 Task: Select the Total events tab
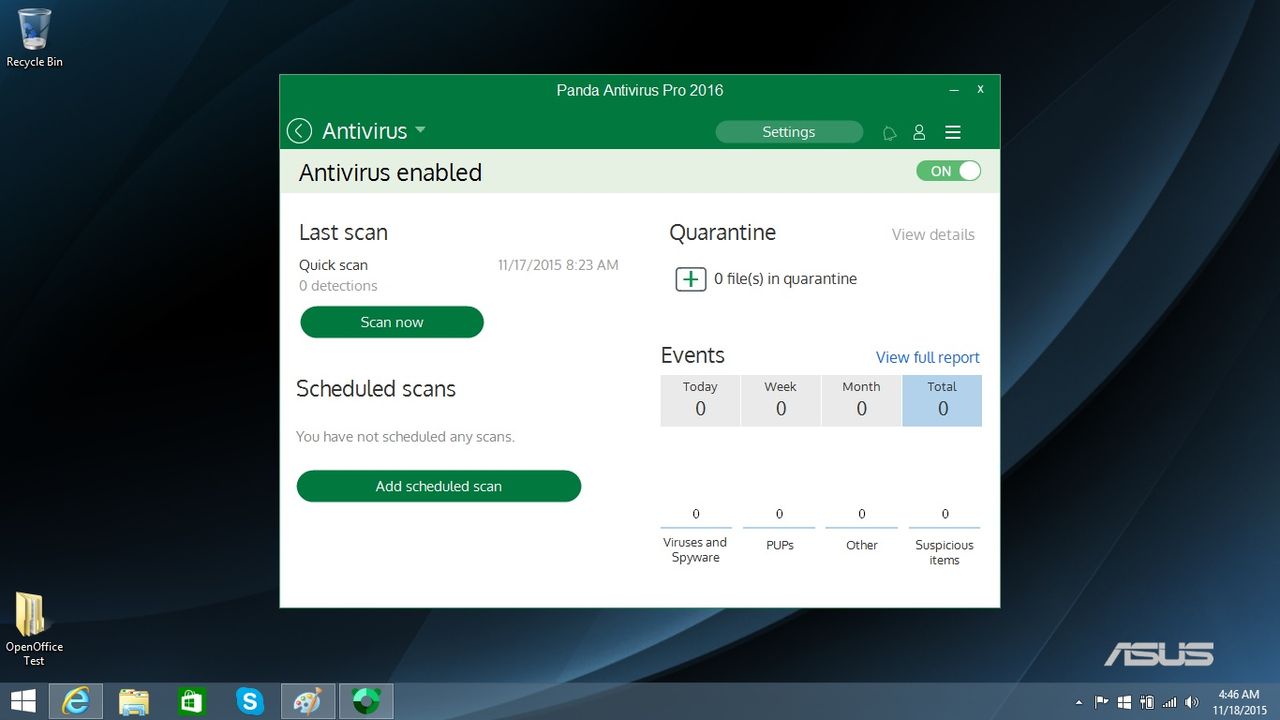(942, 400)
